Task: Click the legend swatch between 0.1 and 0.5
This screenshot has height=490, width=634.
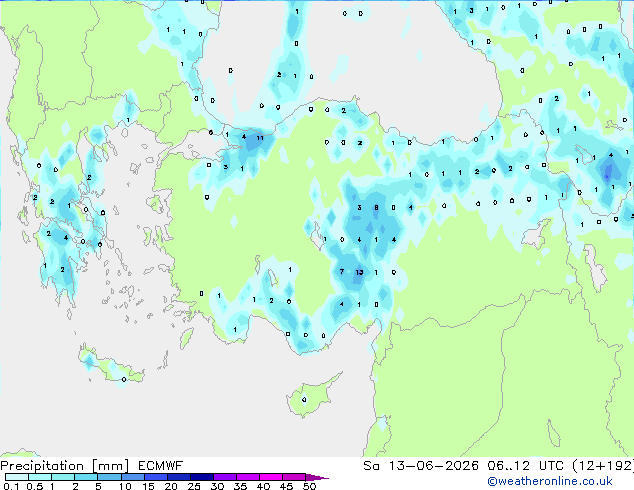Action: pyautogui.click(x=17, y=477)
